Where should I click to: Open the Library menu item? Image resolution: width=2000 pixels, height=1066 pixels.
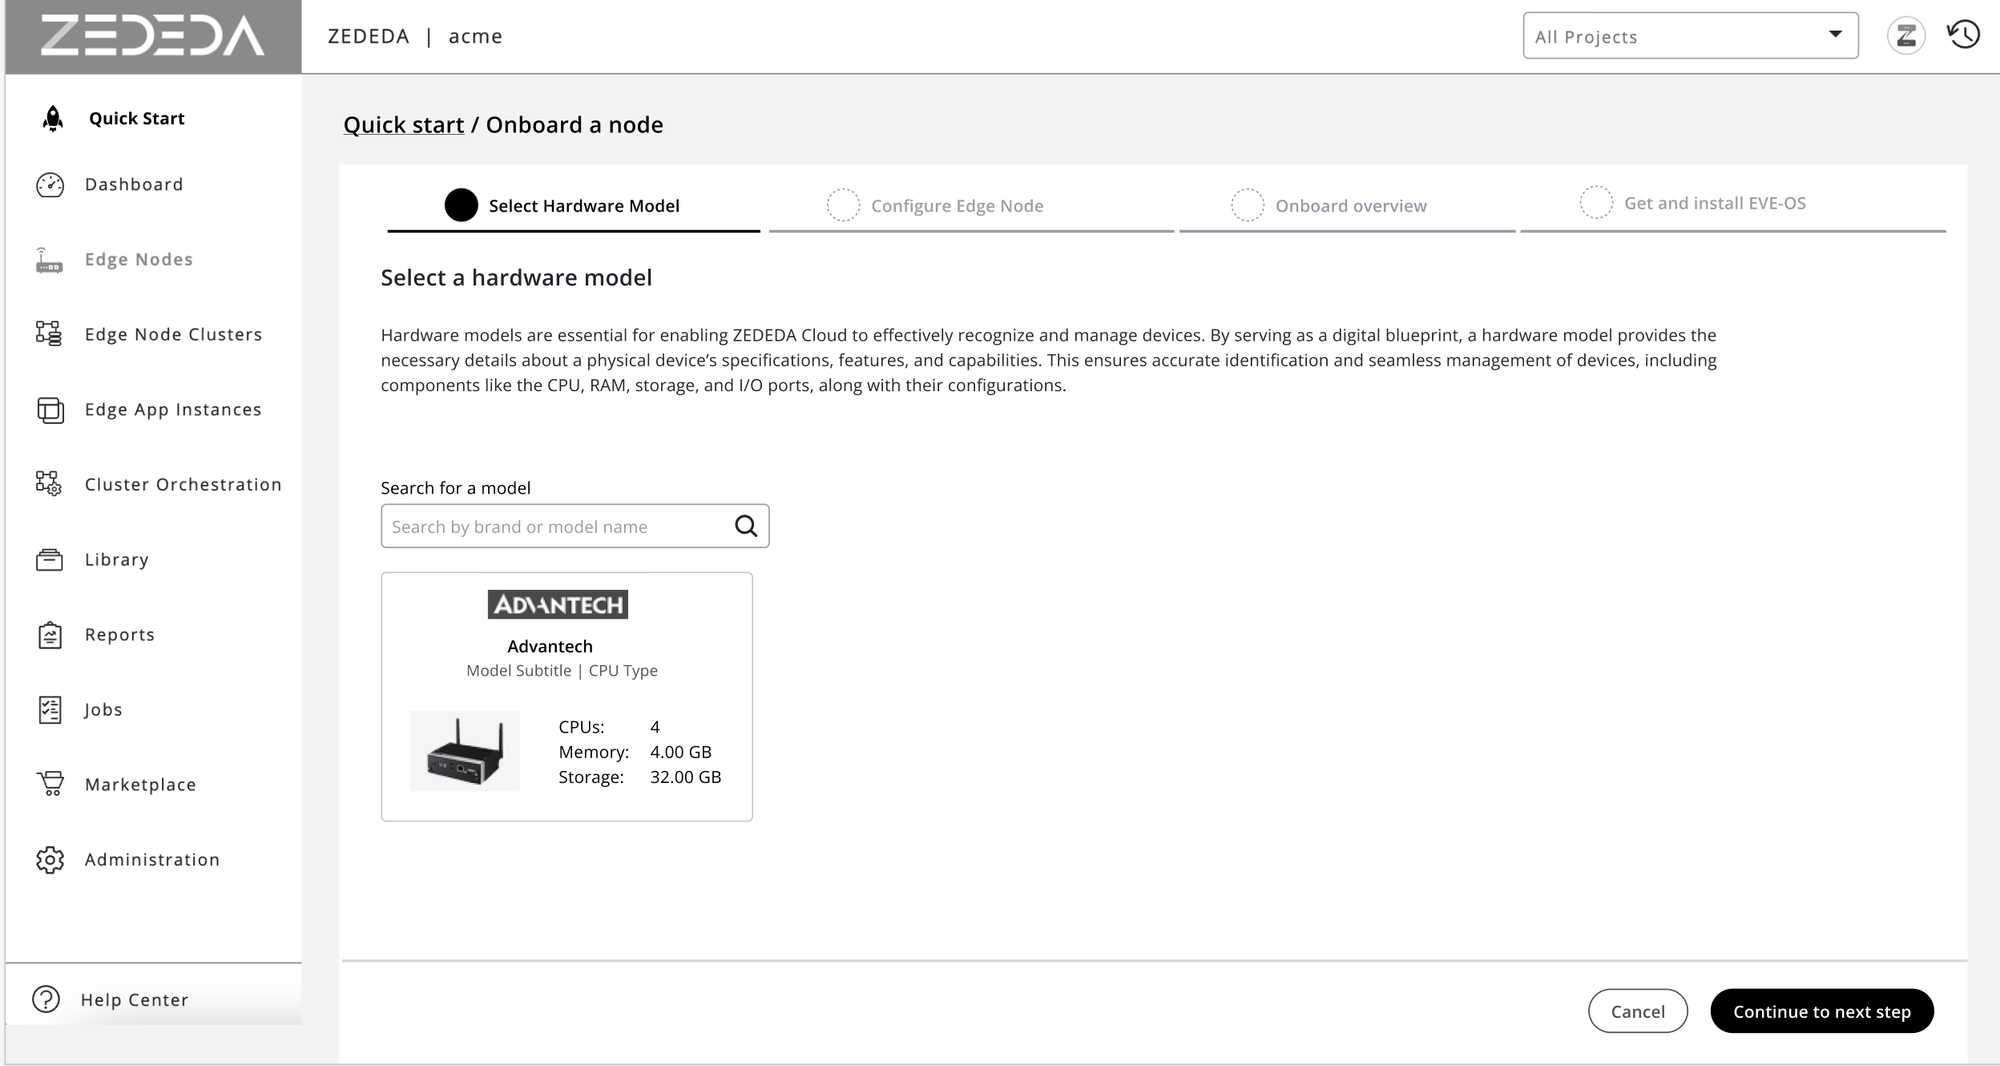tap(116, 560)
